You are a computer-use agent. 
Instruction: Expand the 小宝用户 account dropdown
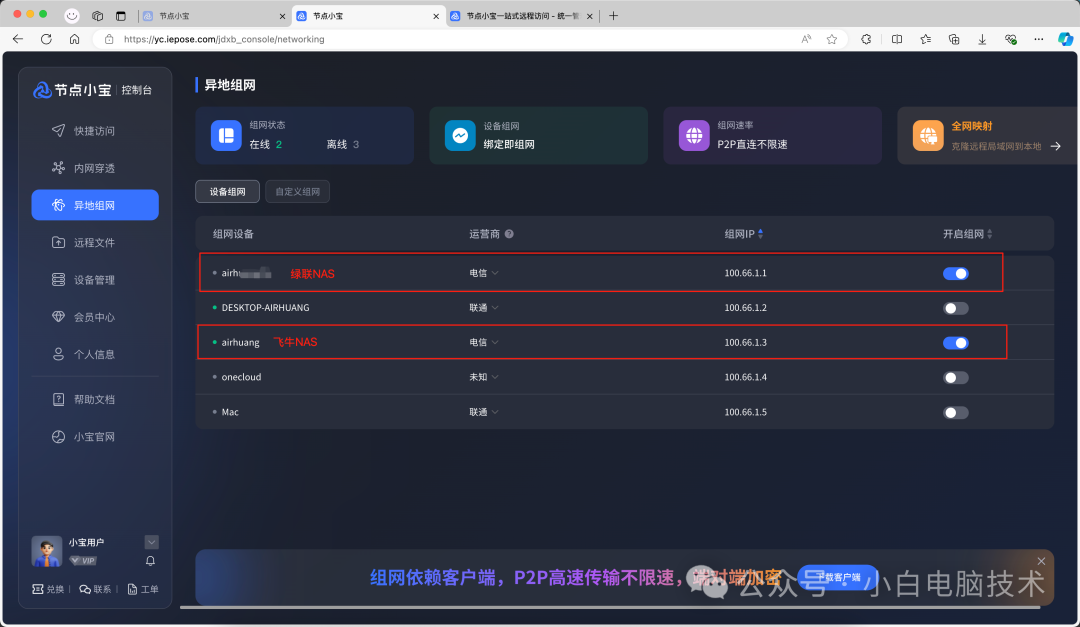(152, 542)
